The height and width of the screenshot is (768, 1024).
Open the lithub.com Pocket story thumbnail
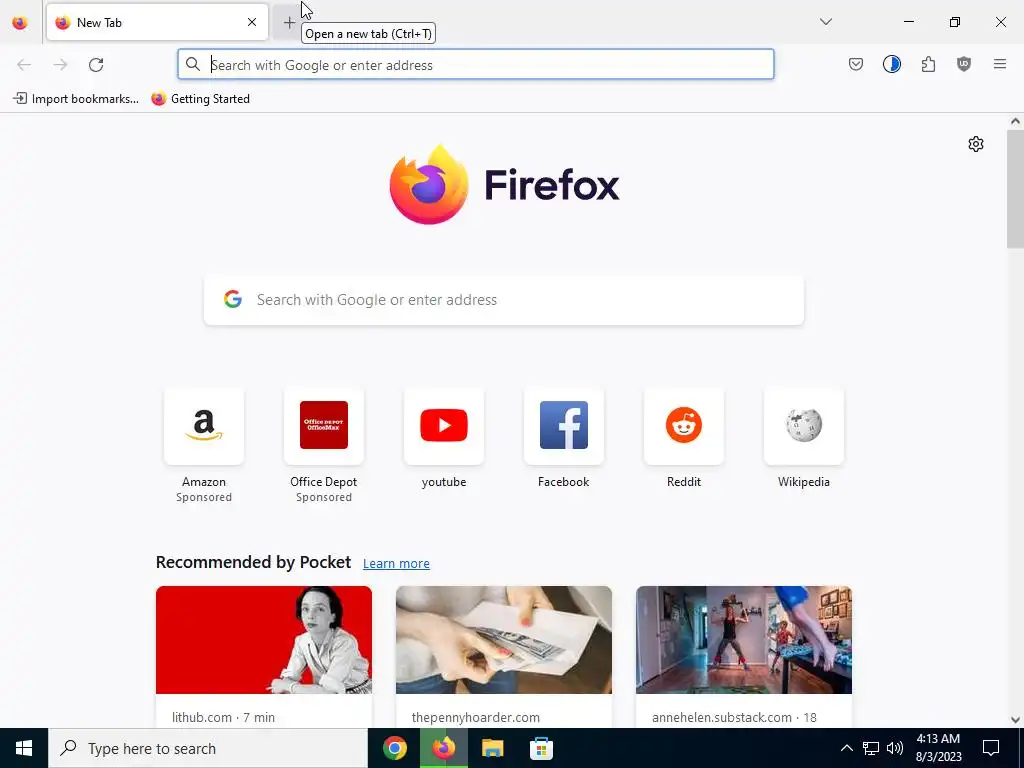pyautogui.click(x=264, y=639)
